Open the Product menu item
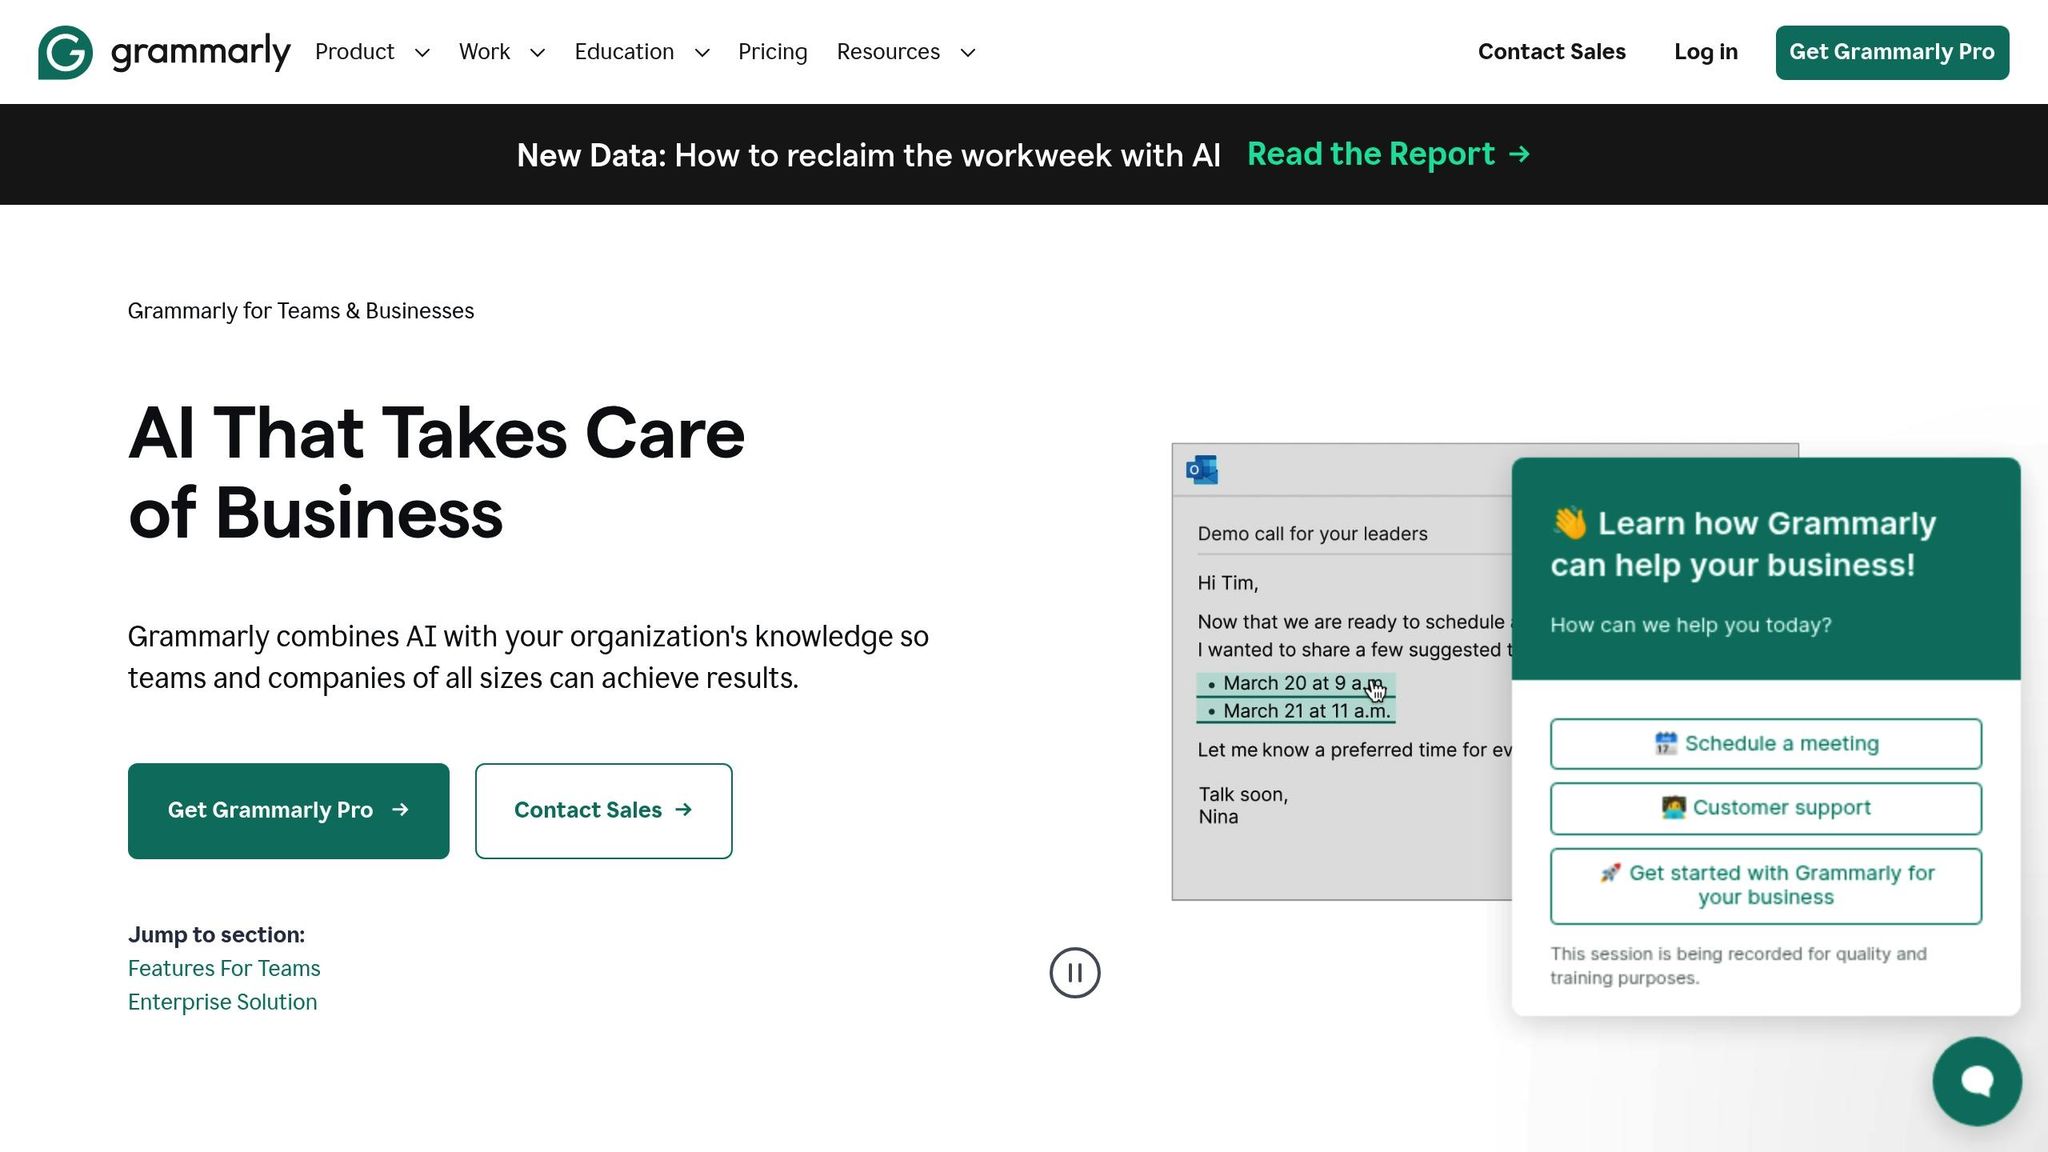The width and height of the screenshot is (2048, 1152). click(x=354, y=52)
